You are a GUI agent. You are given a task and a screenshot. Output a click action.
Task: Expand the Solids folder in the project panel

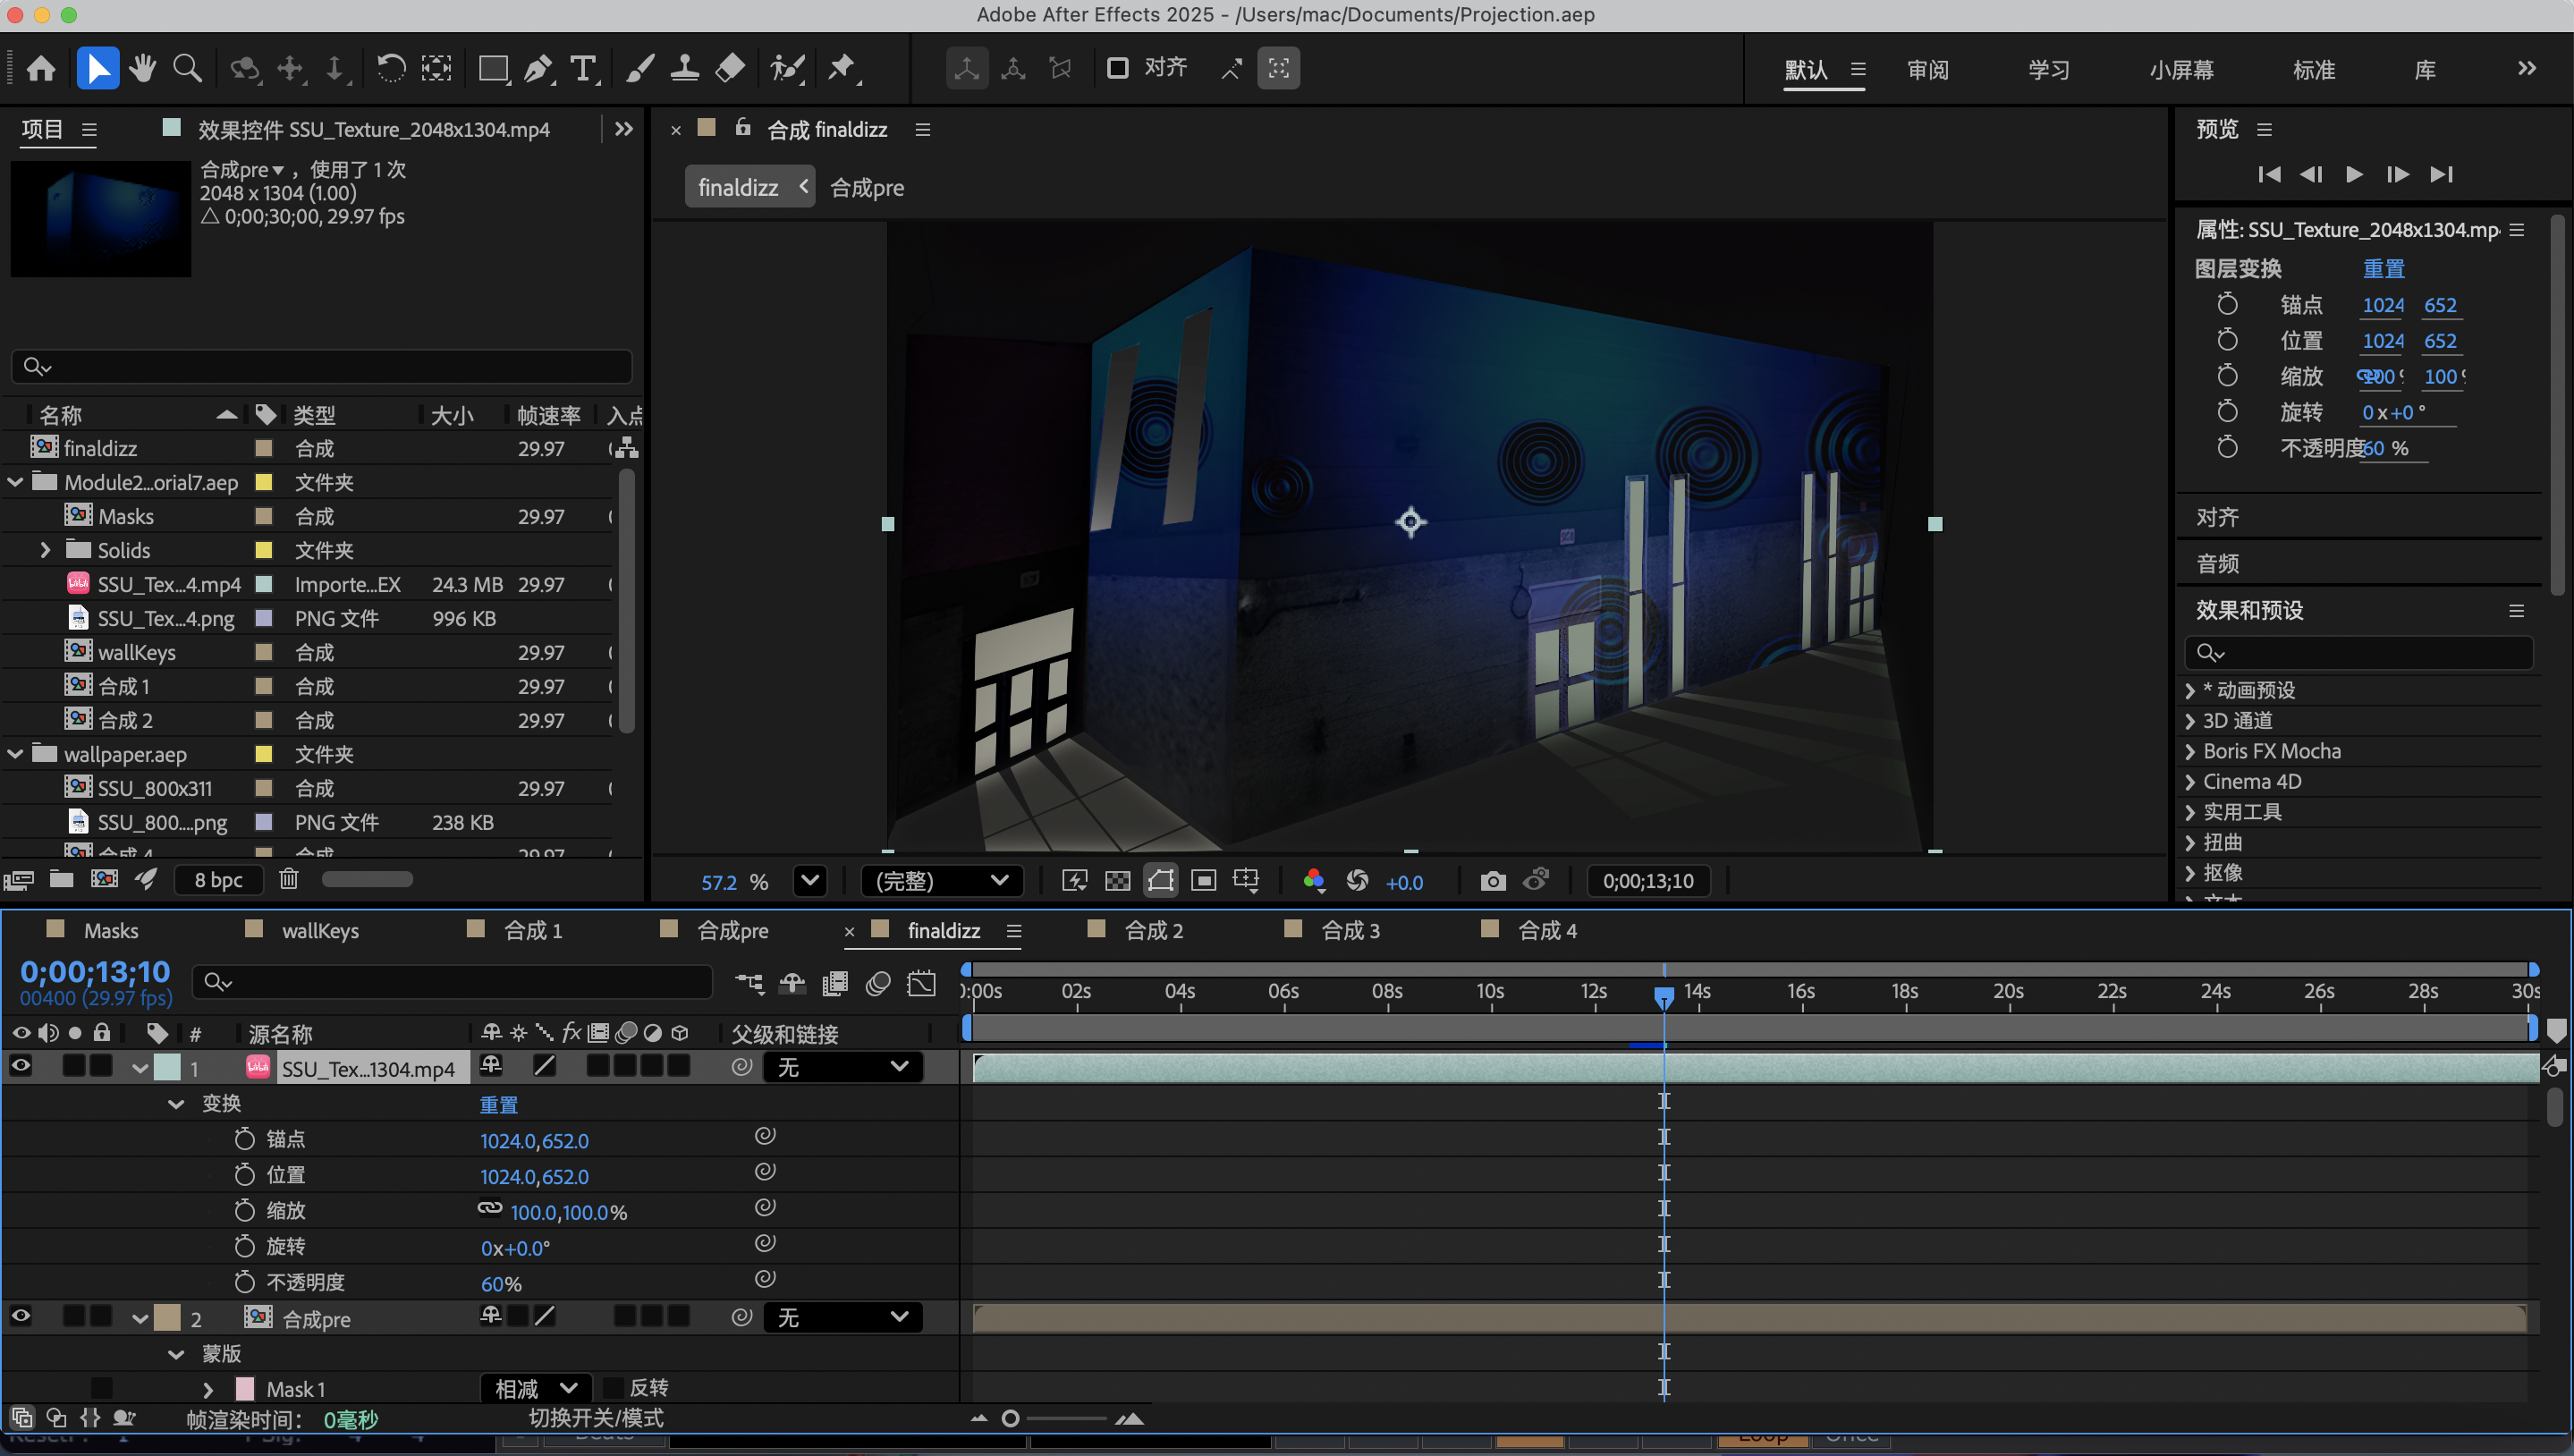click(44, 549)
